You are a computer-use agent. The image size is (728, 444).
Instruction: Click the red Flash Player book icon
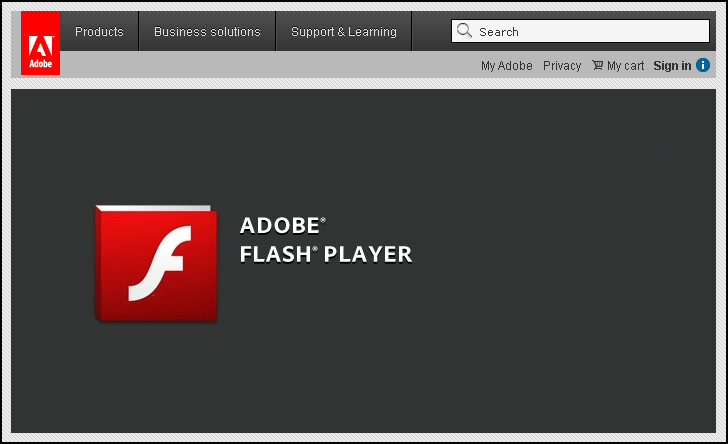coord(157,264)
